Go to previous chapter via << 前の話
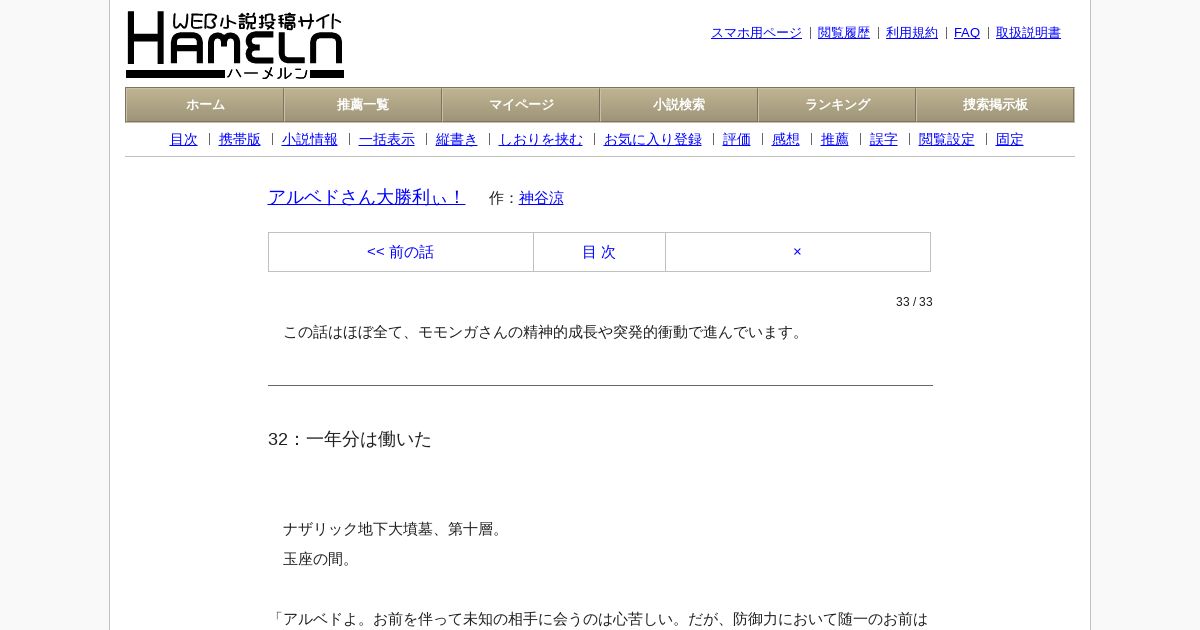This screenshot has height=630, width=1200. click(x=401, y=252)
